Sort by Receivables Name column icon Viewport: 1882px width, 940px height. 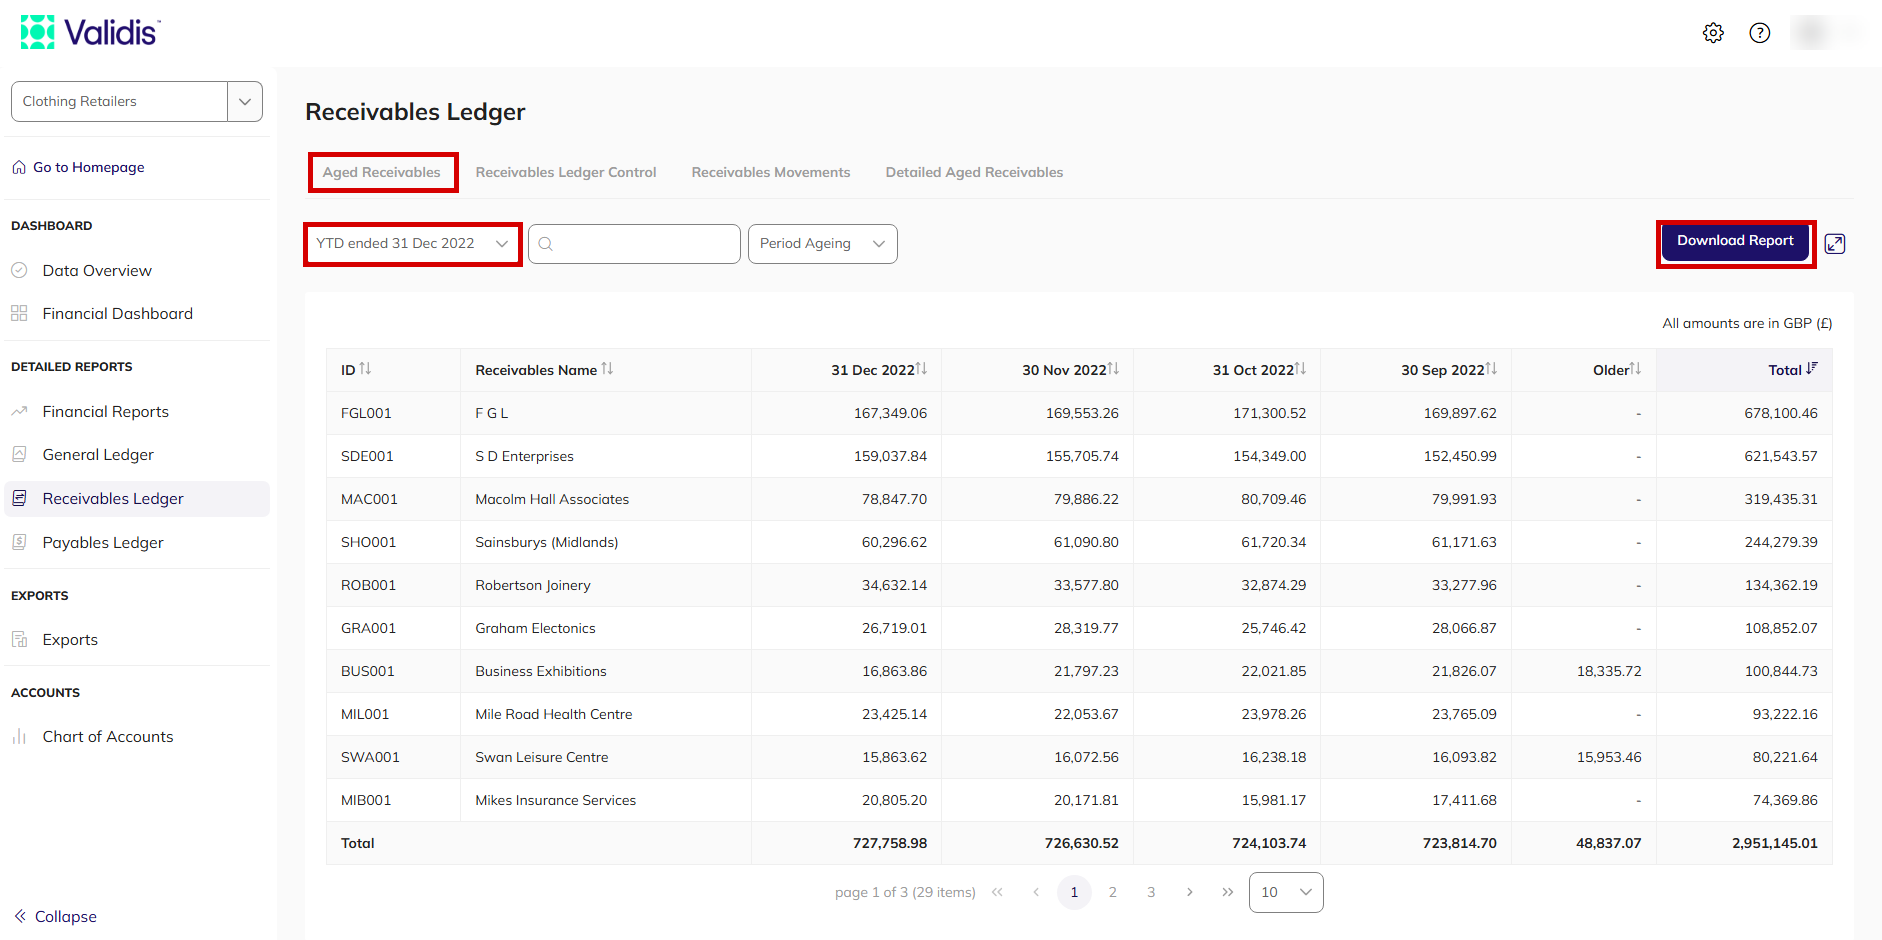607,369
